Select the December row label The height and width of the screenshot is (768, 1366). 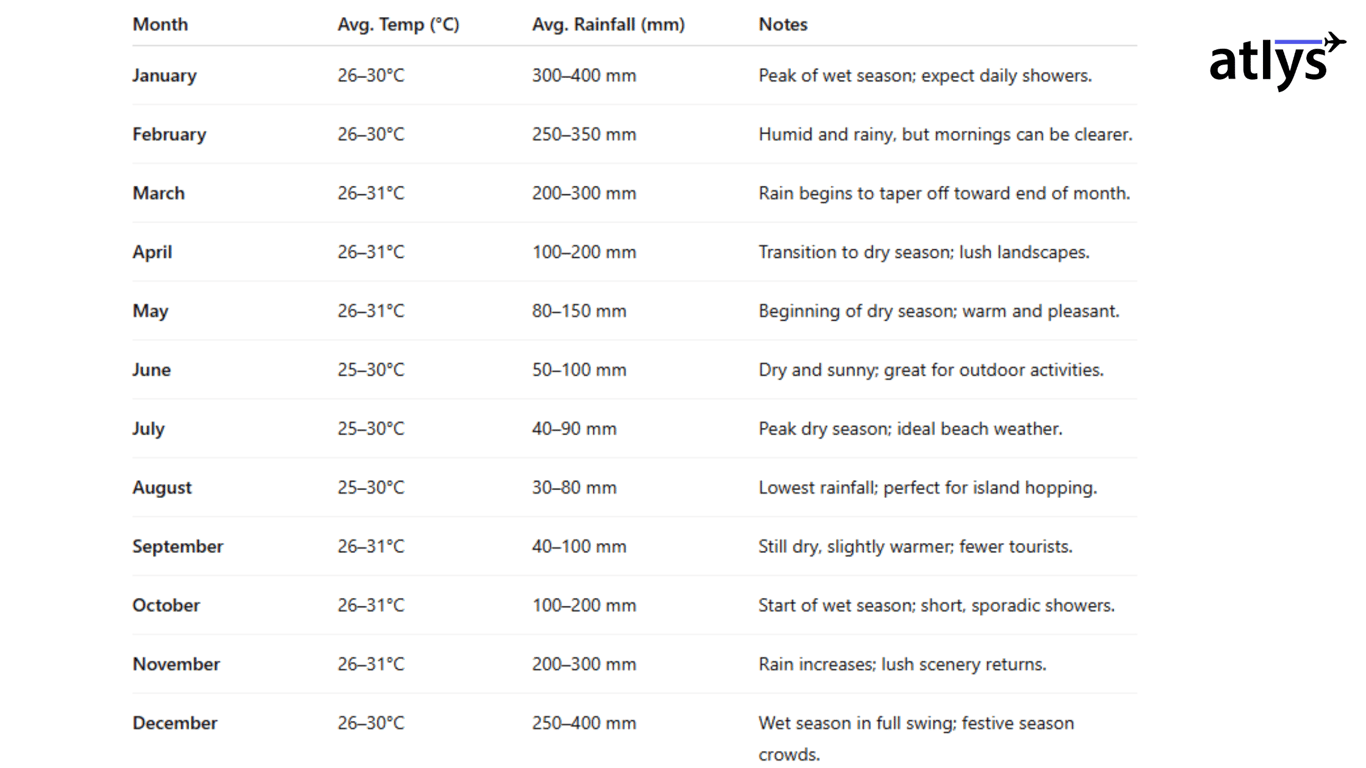(x=174, y=723)
